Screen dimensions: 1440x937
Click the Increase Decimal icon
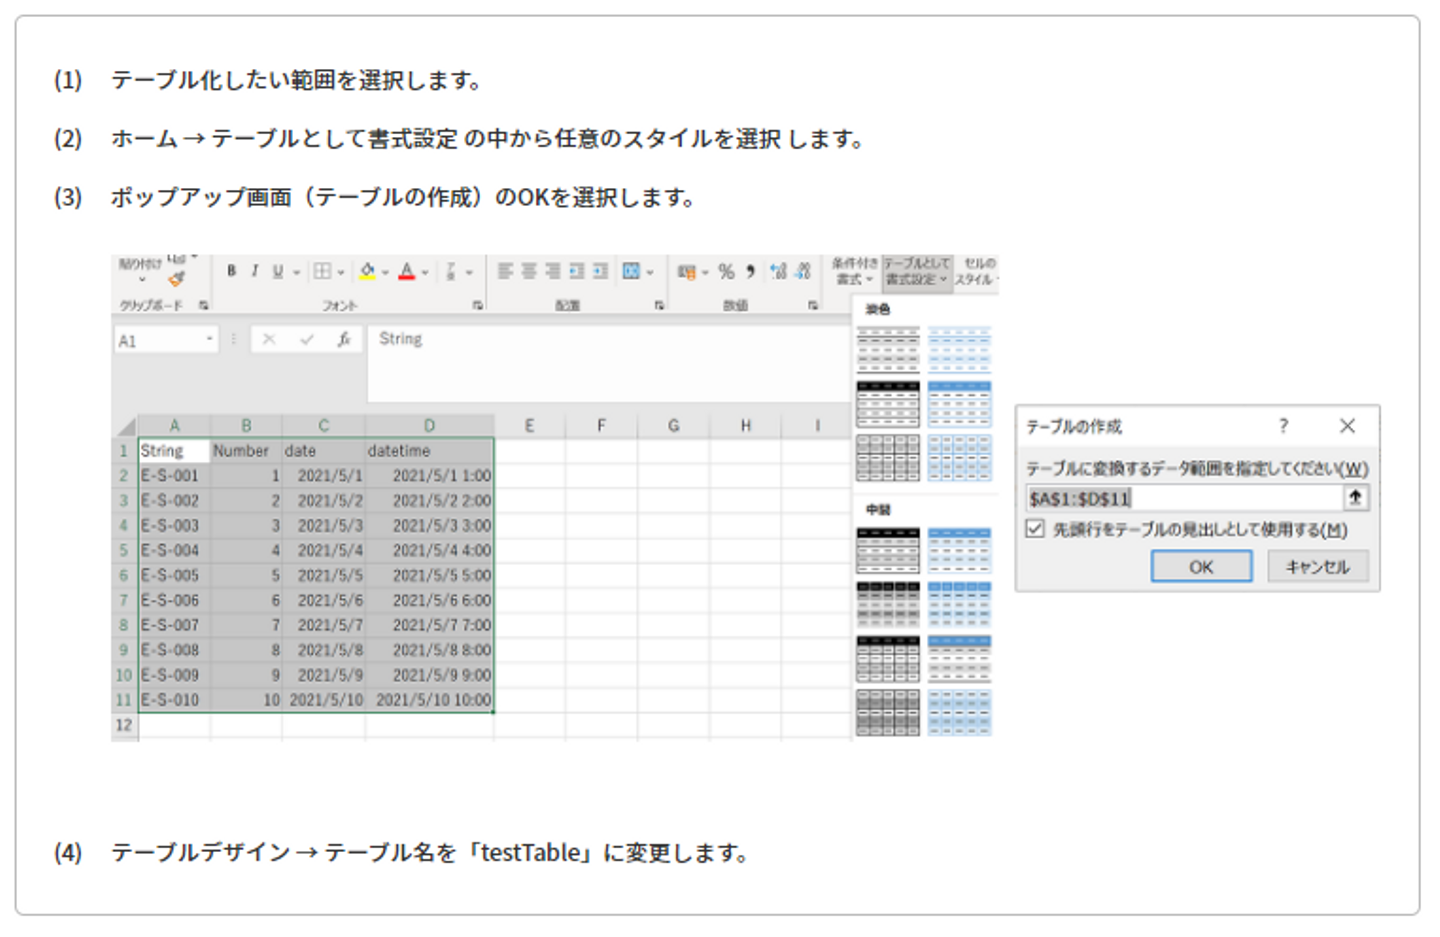778,271
